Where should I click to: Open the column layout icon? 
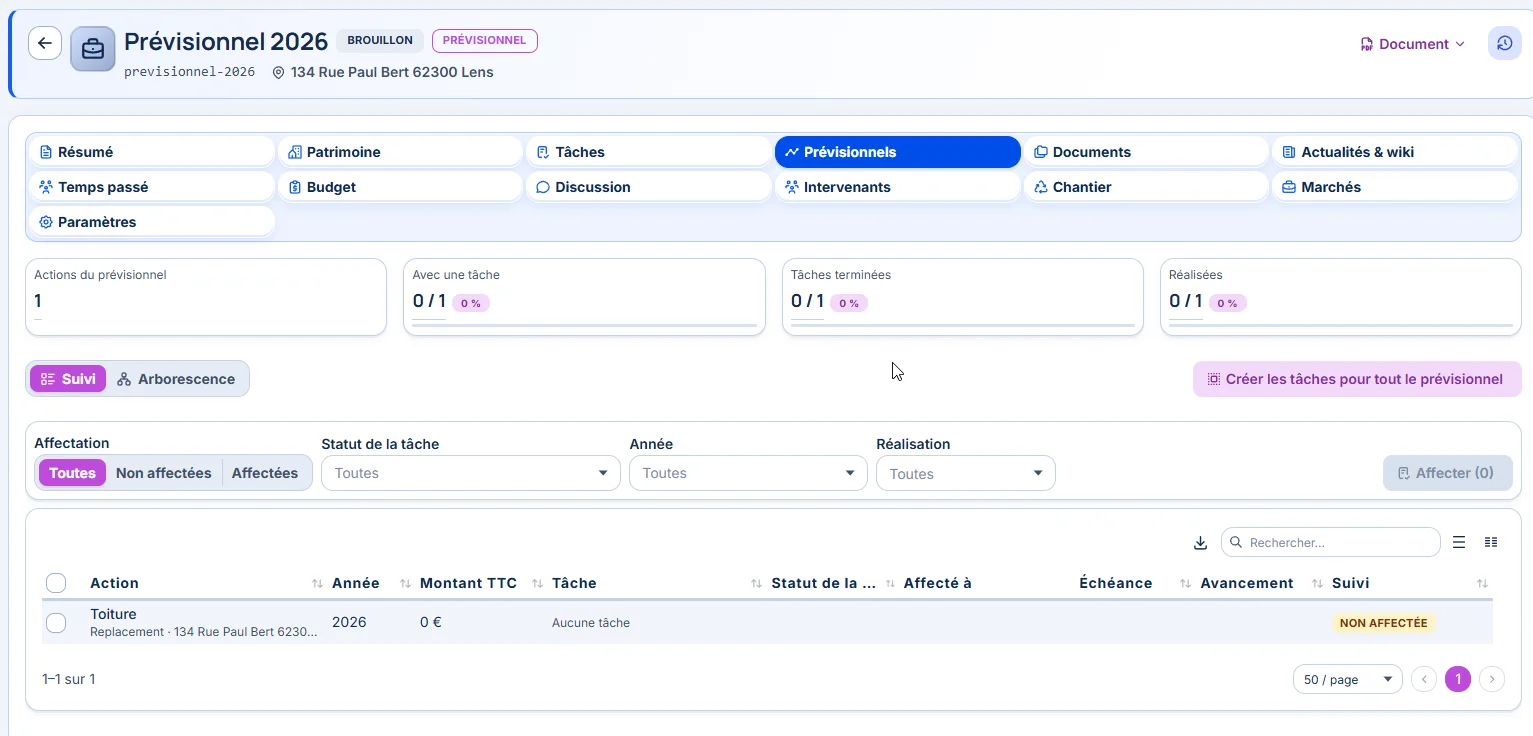[1491, 542]
